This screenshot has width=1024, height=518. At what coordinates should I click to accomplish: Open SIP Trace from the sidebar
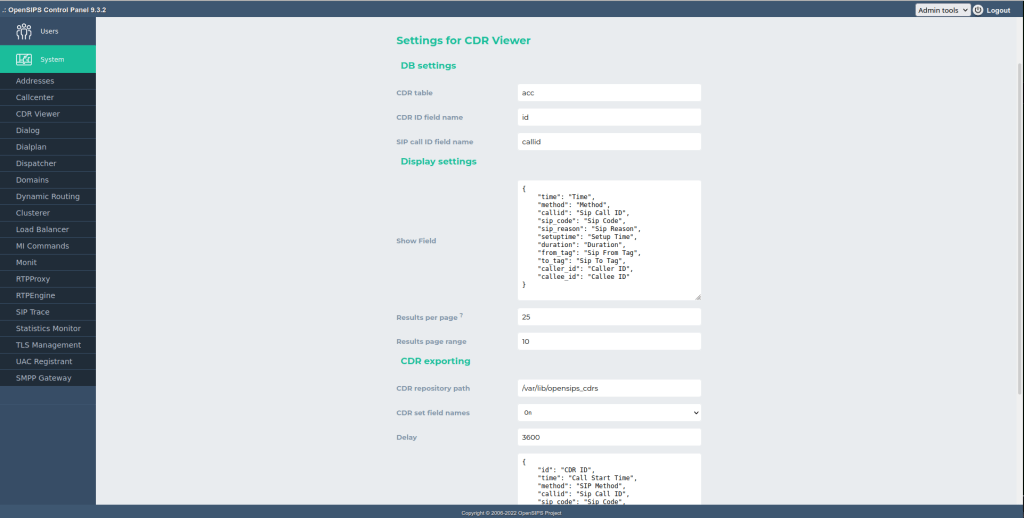point(33,312)
